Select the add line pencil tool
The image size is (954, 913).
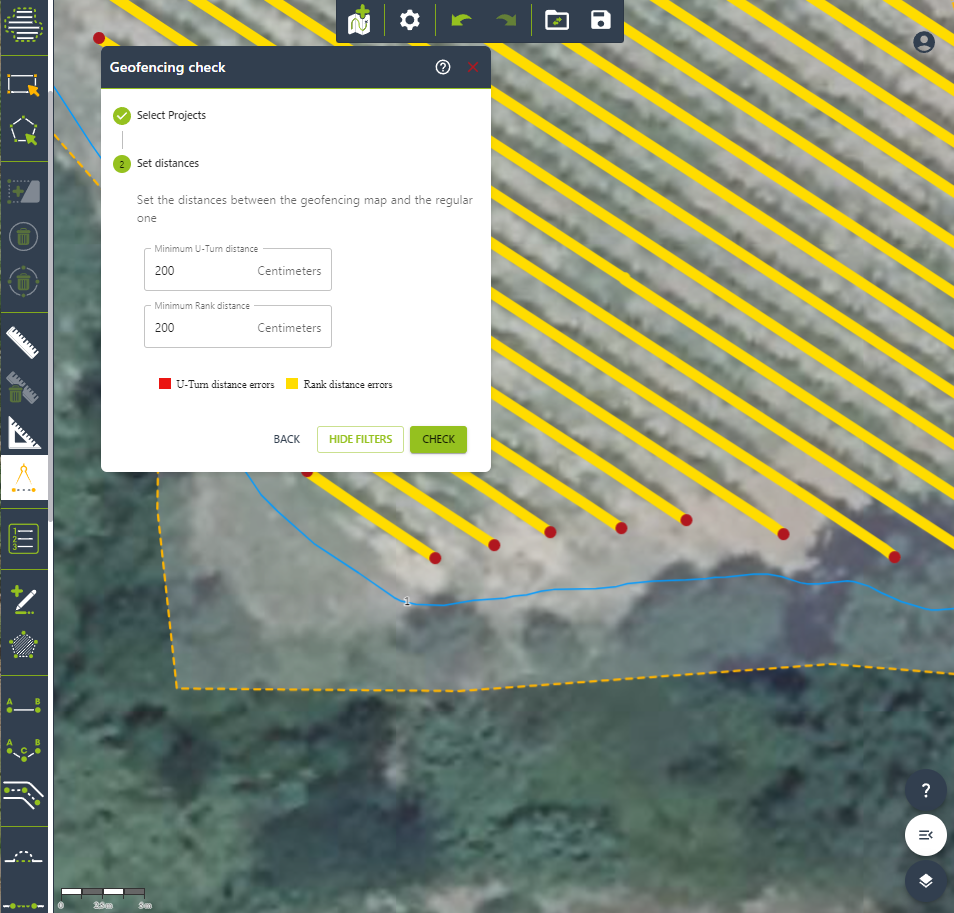[23, 599]
